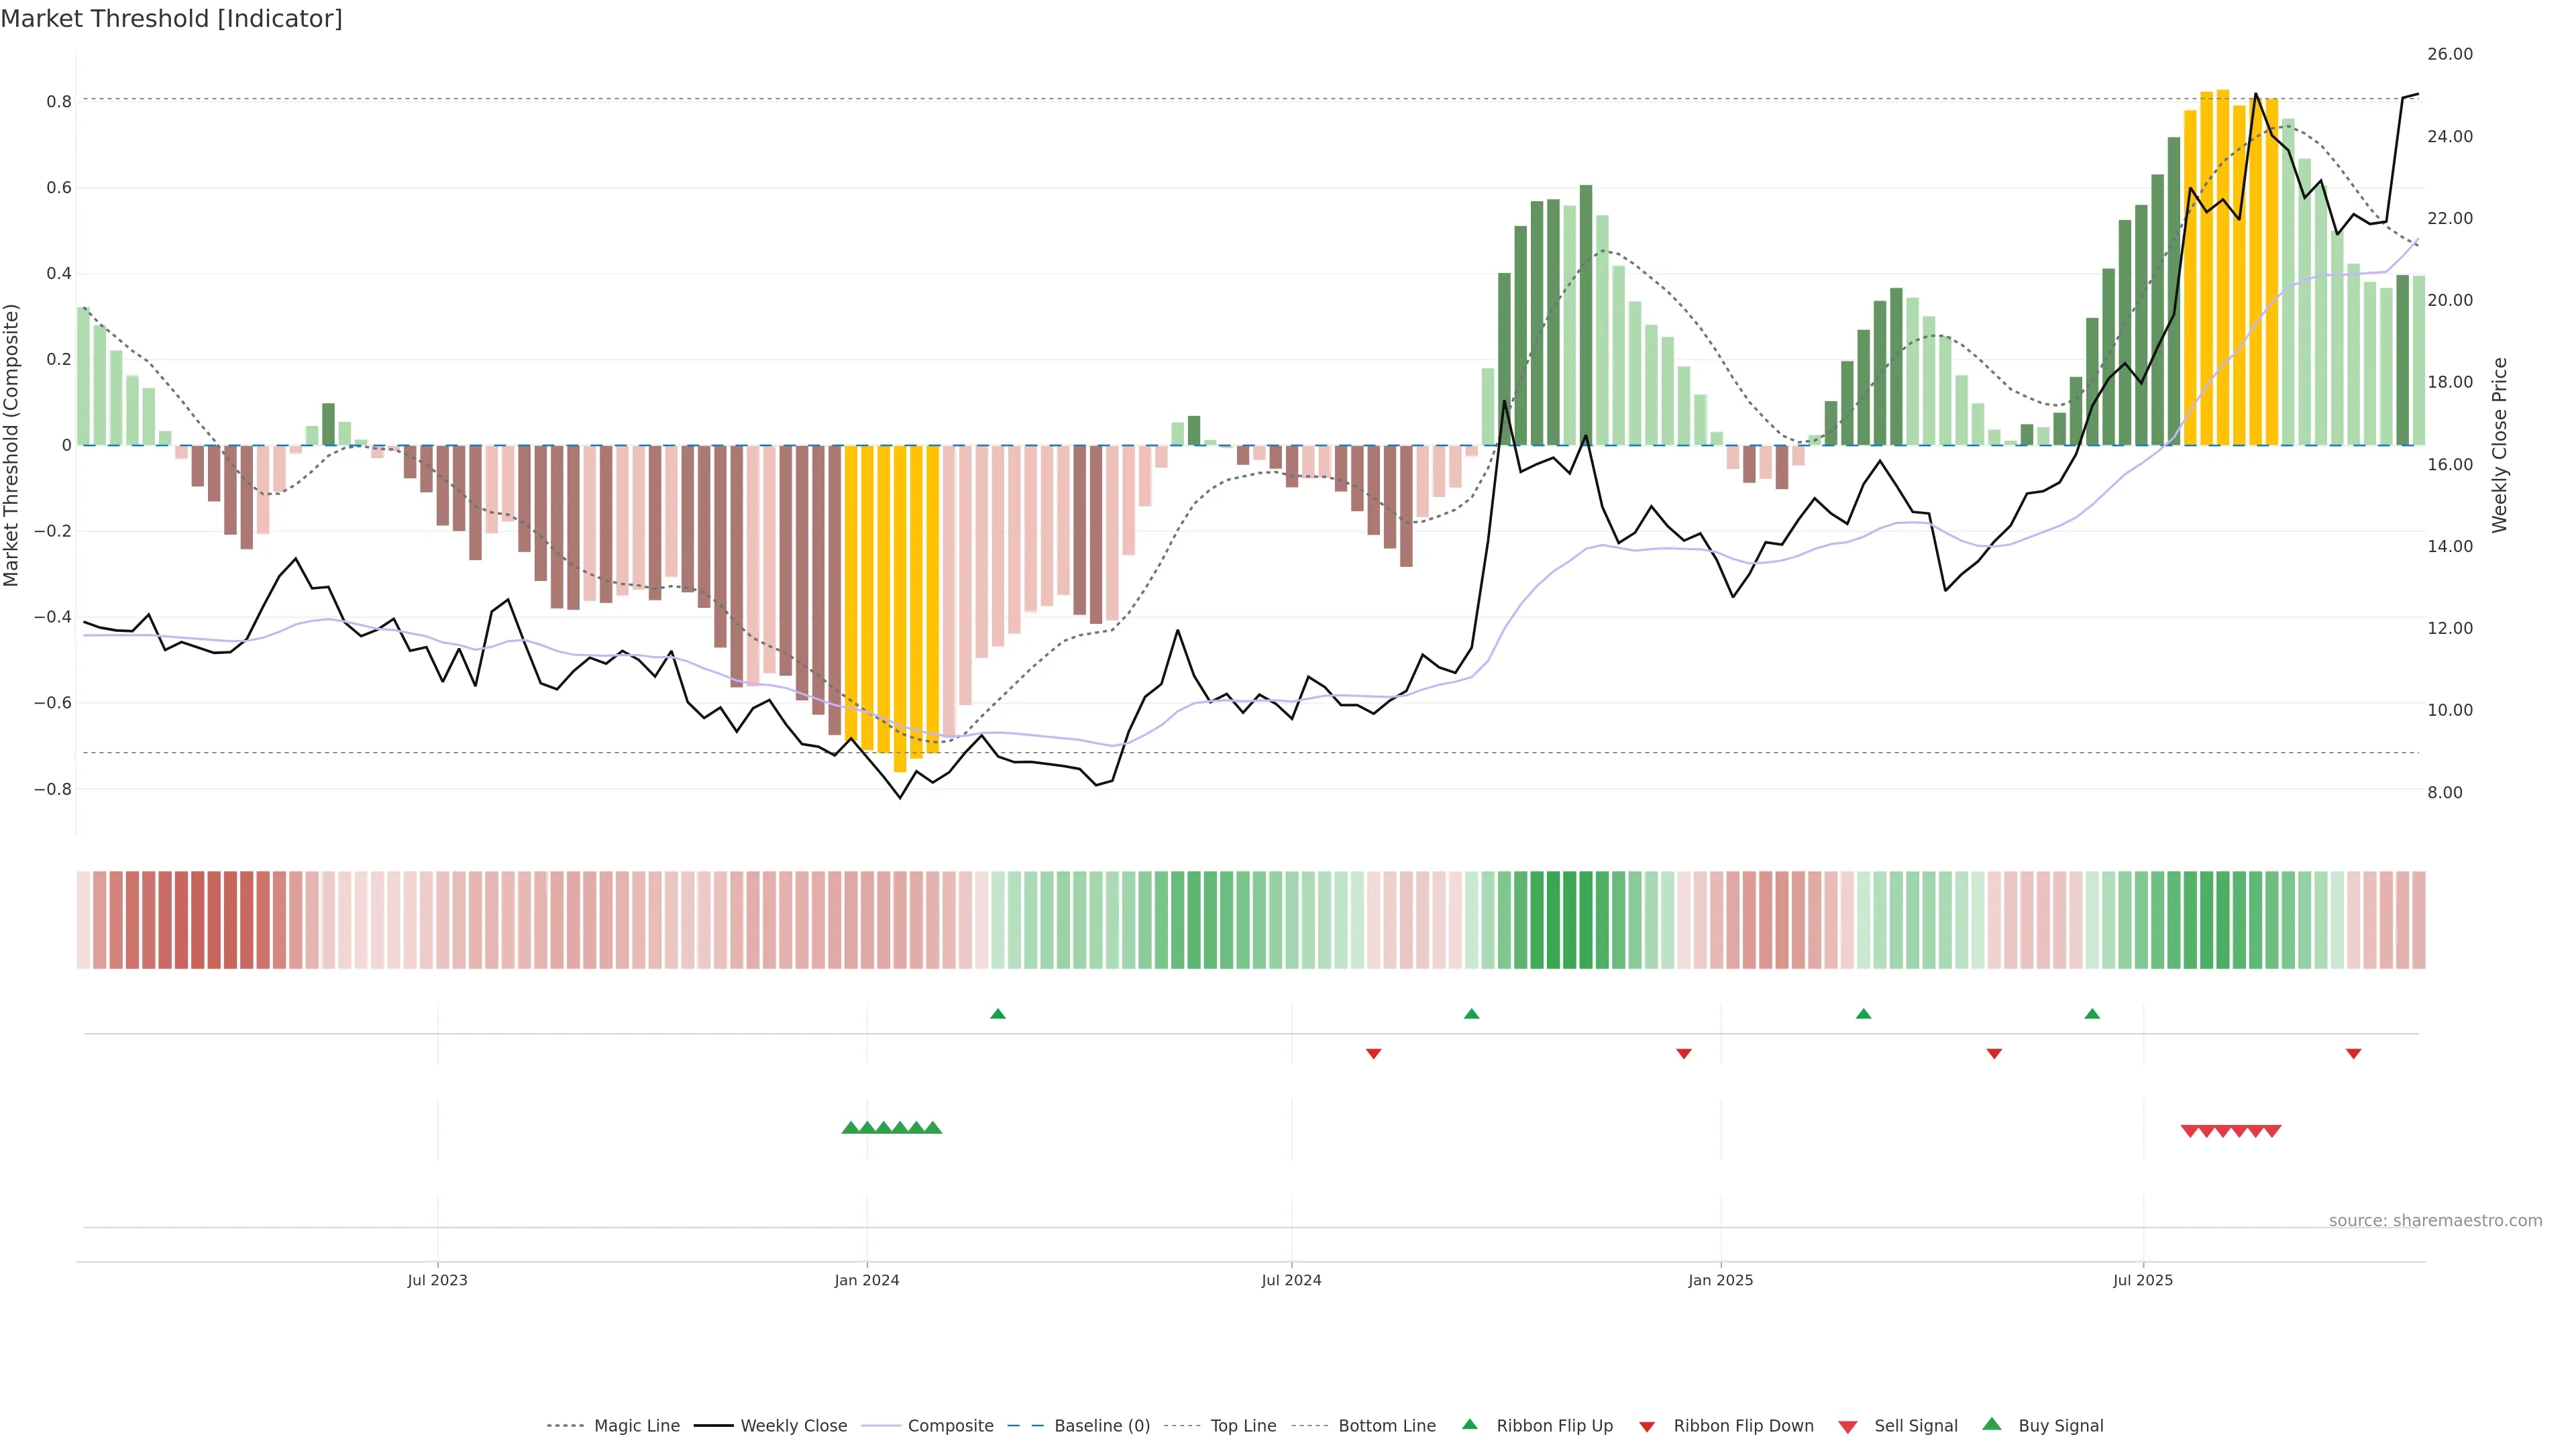This screenshot has height=1449, width=2576.
Task: Click the Jan 2024 x-axis label
Action: [x=866, y=1280]
